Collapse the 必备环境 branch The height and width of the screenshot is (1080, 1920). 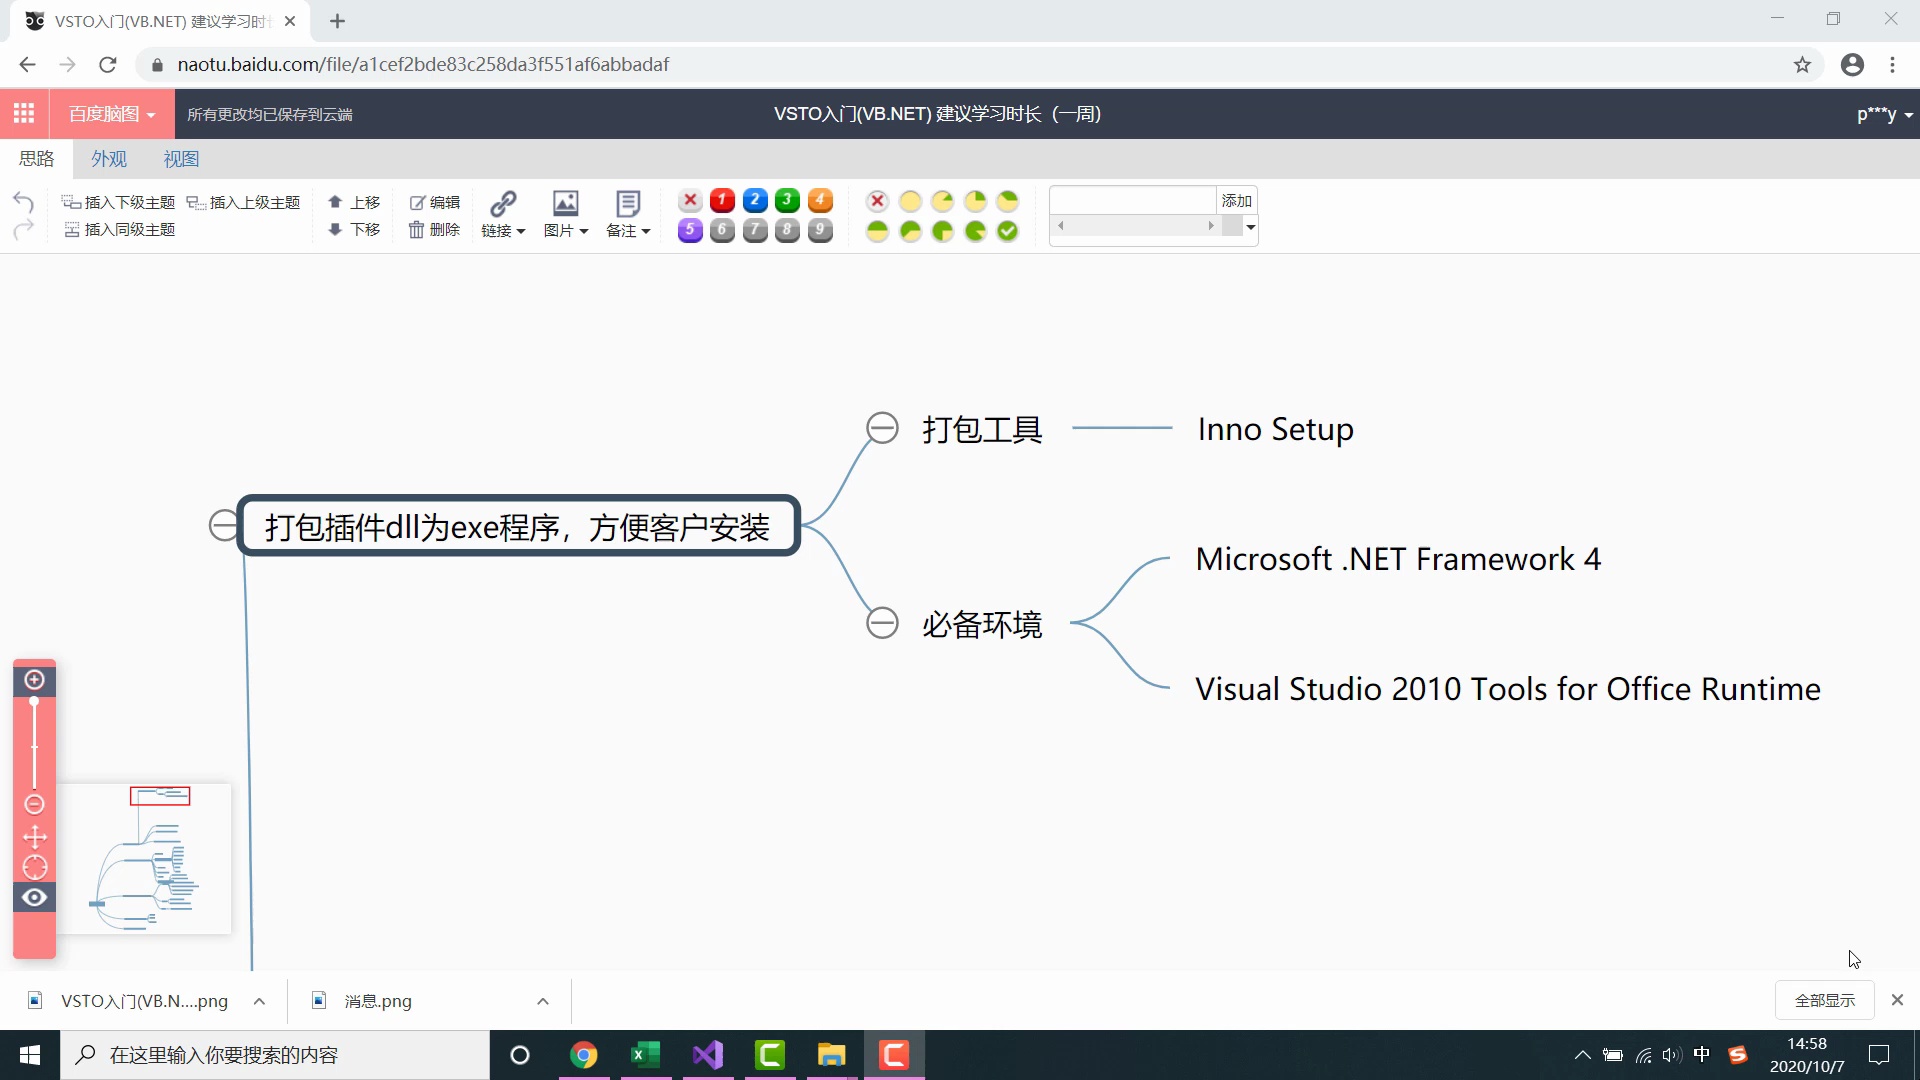coord(882,623)
